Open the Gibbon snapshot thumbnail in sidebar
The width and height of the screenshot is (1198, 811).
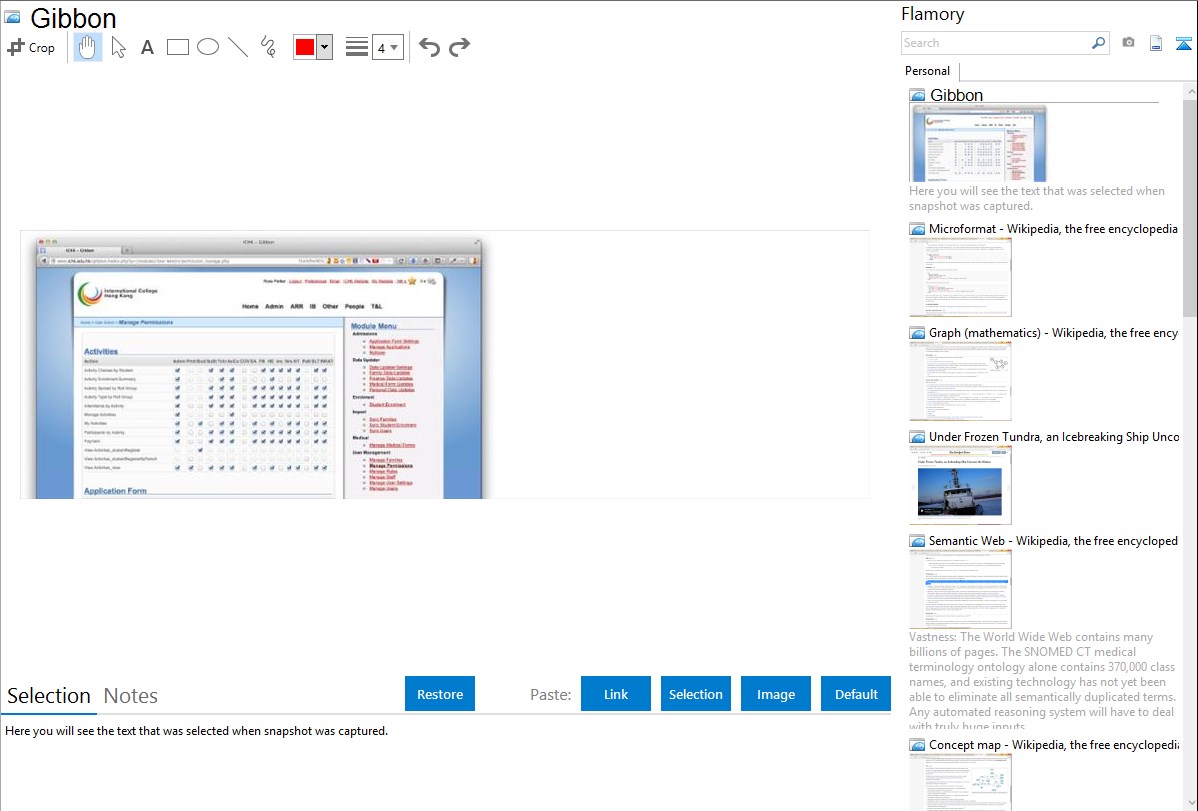pos(977,144)
